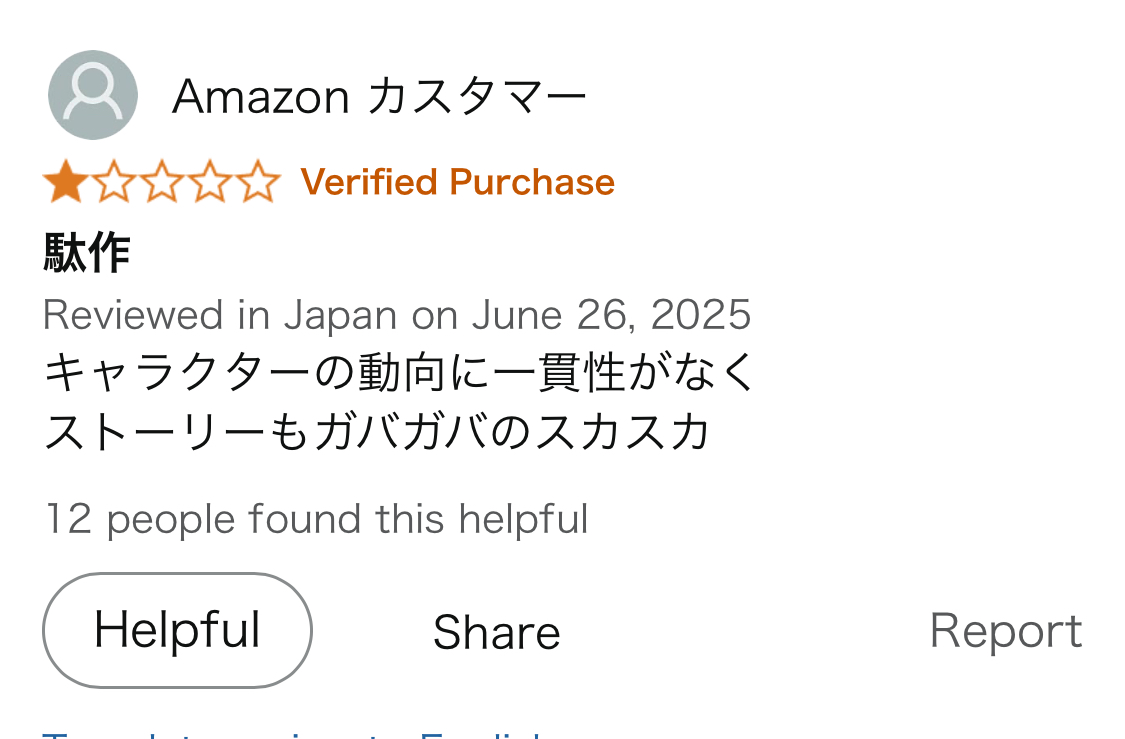Open the review title 駄作
Image resolution: width=1125 pixels, height=739 pixels.
(87, 253)
